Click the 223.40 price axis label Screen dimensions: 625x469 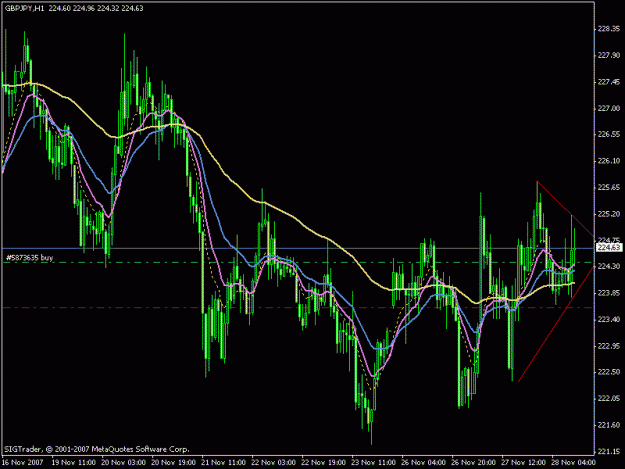[609, 319]
